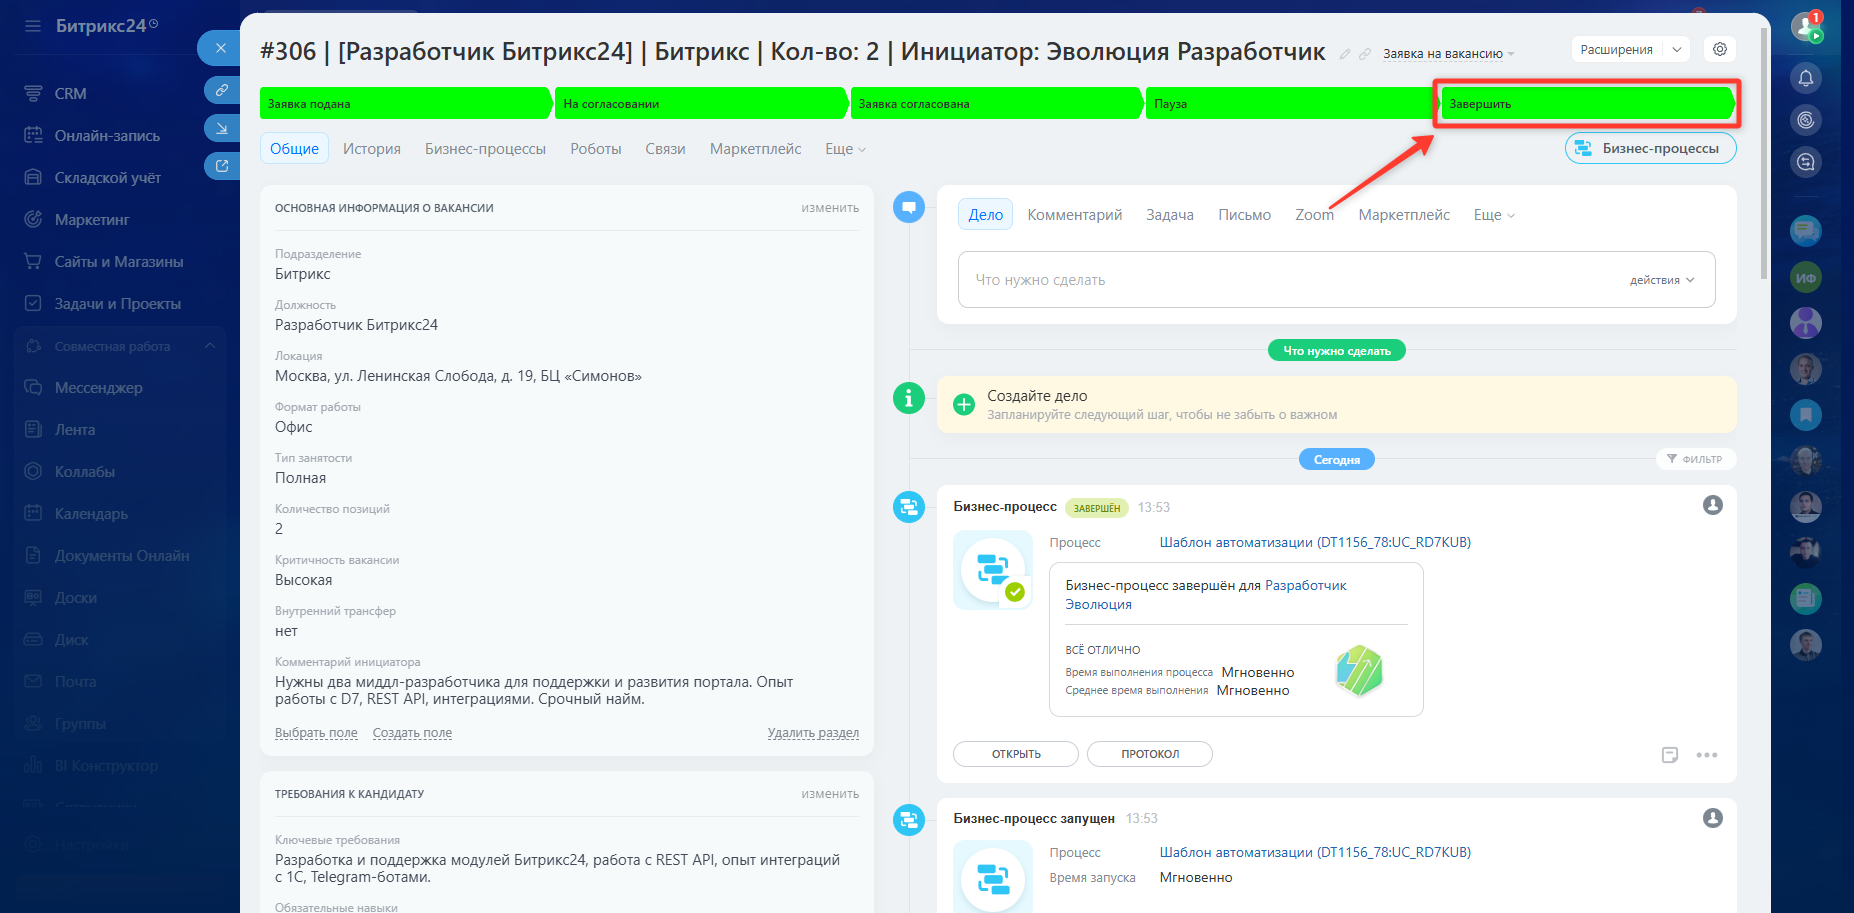Open the general chat bubble icon in the right sidebar
1854x913 pixels.
pos(1806,231)
